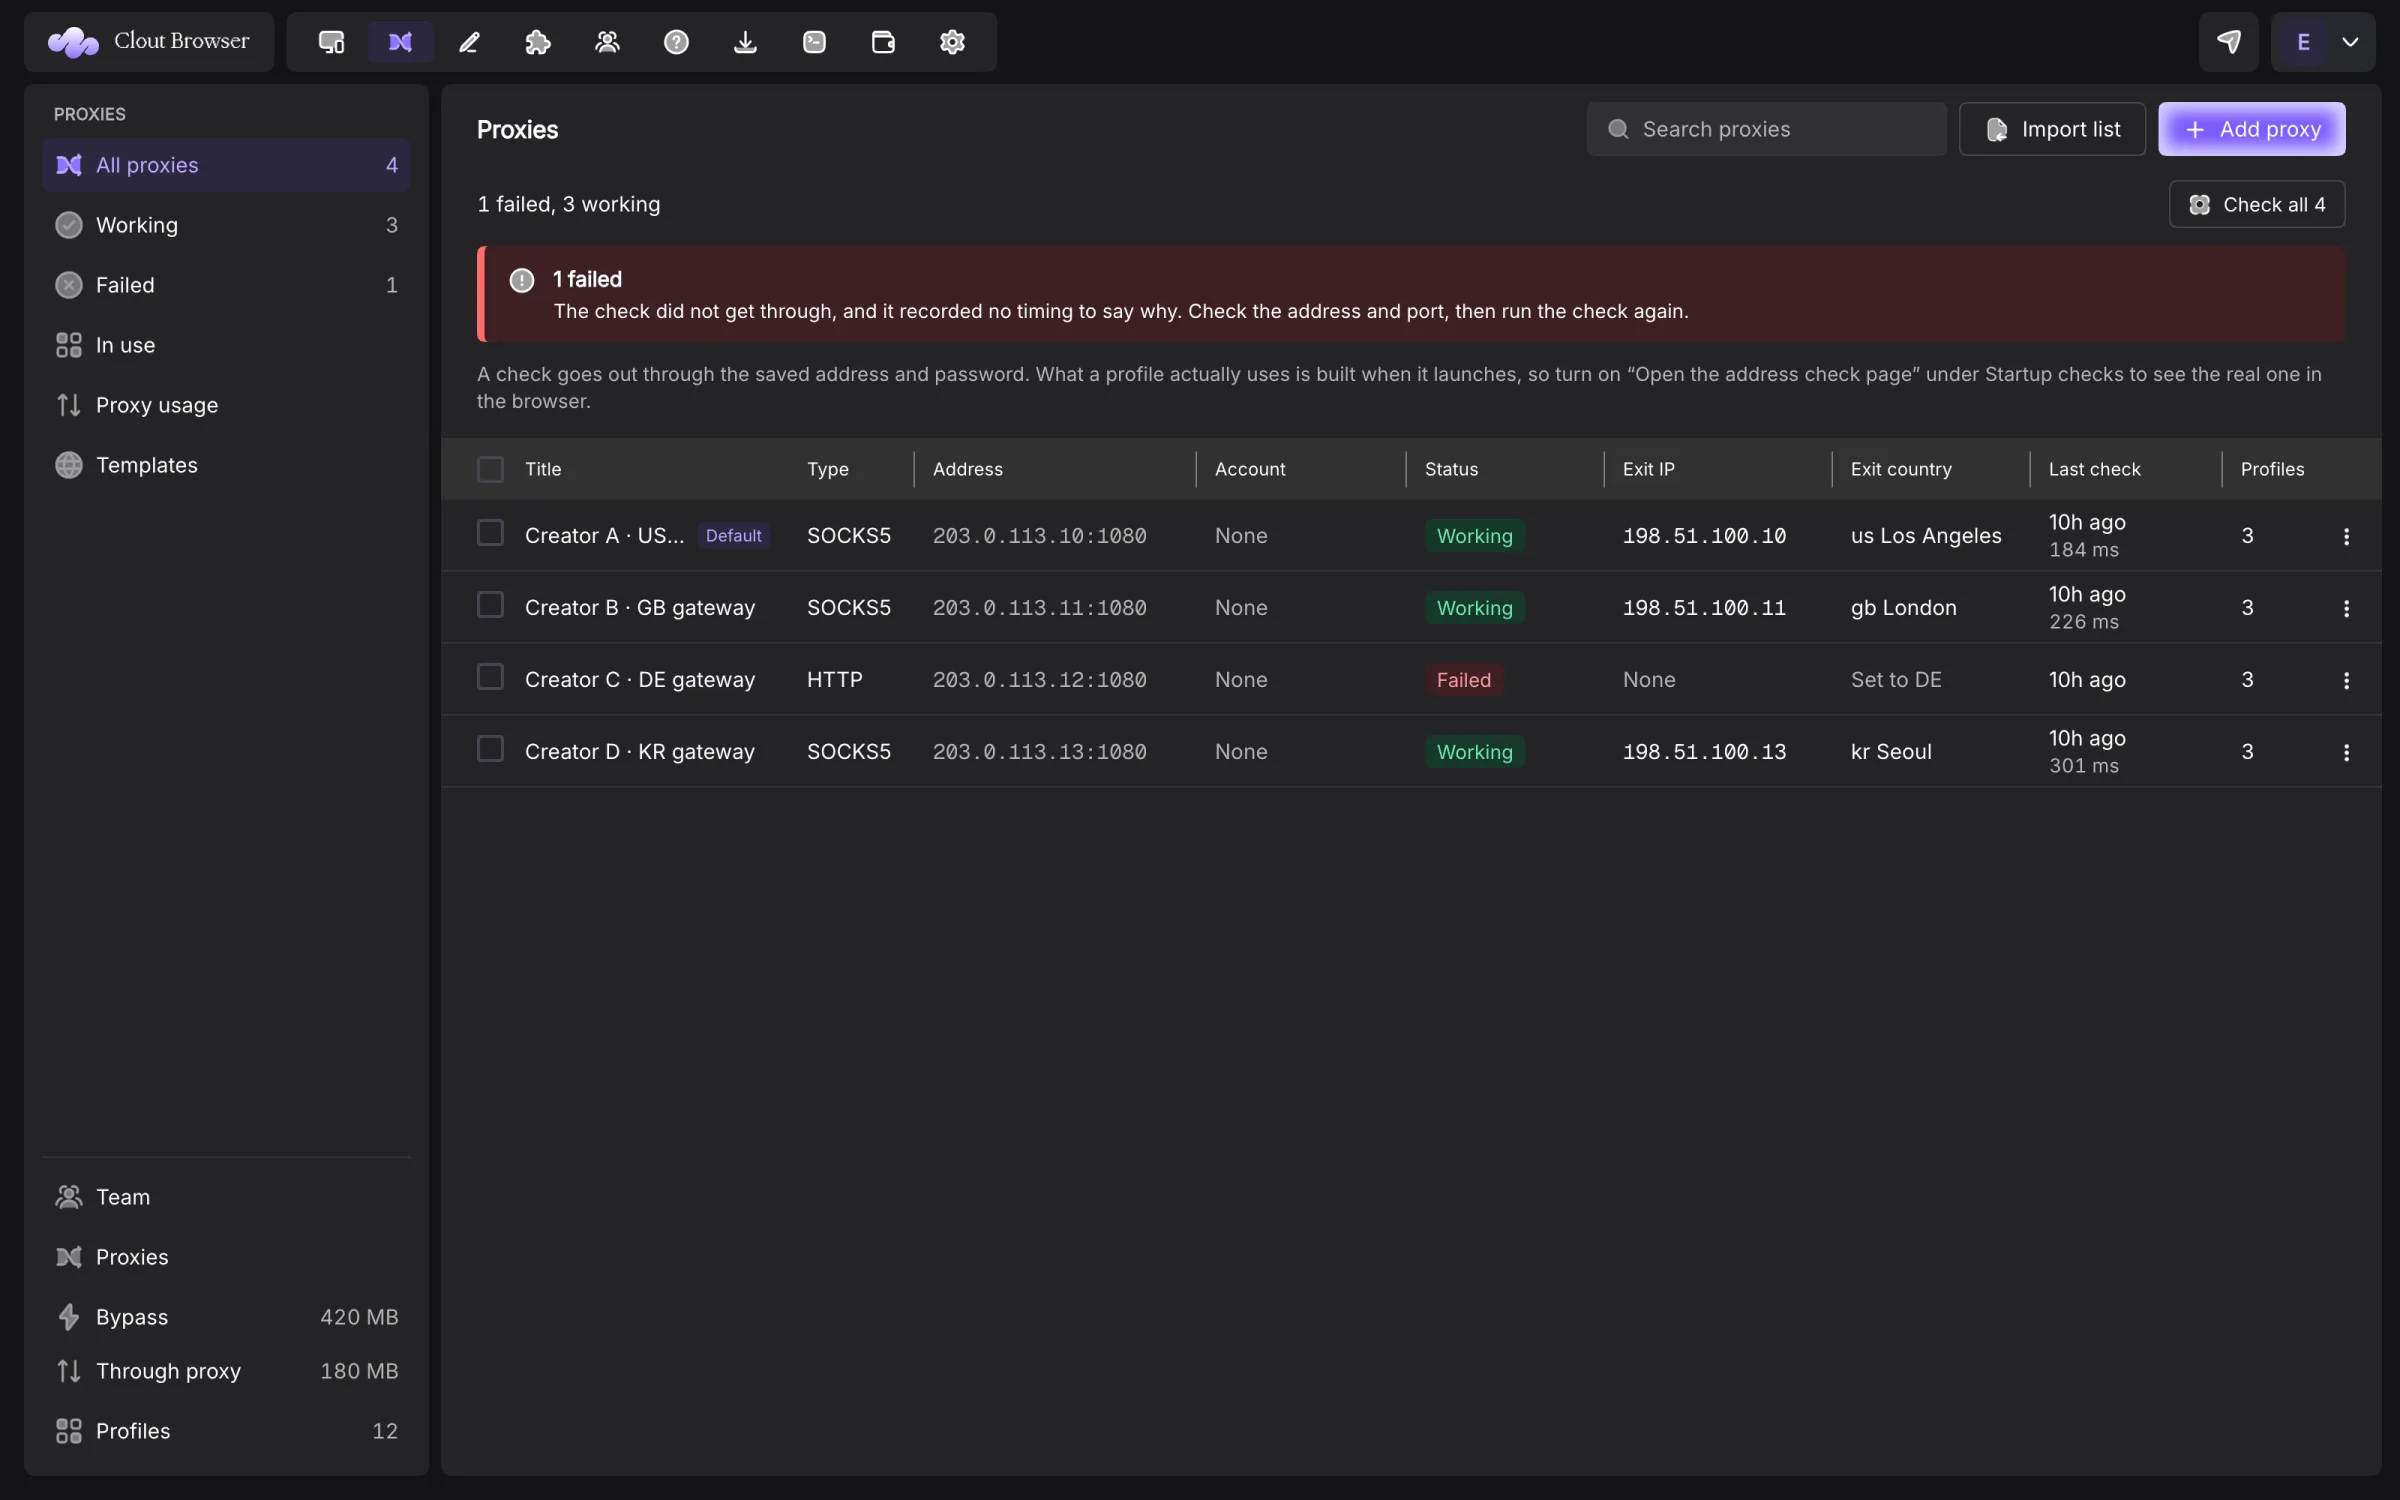Open the extensions puzzle icon
2400x1500 pixels.
point(538,42)
